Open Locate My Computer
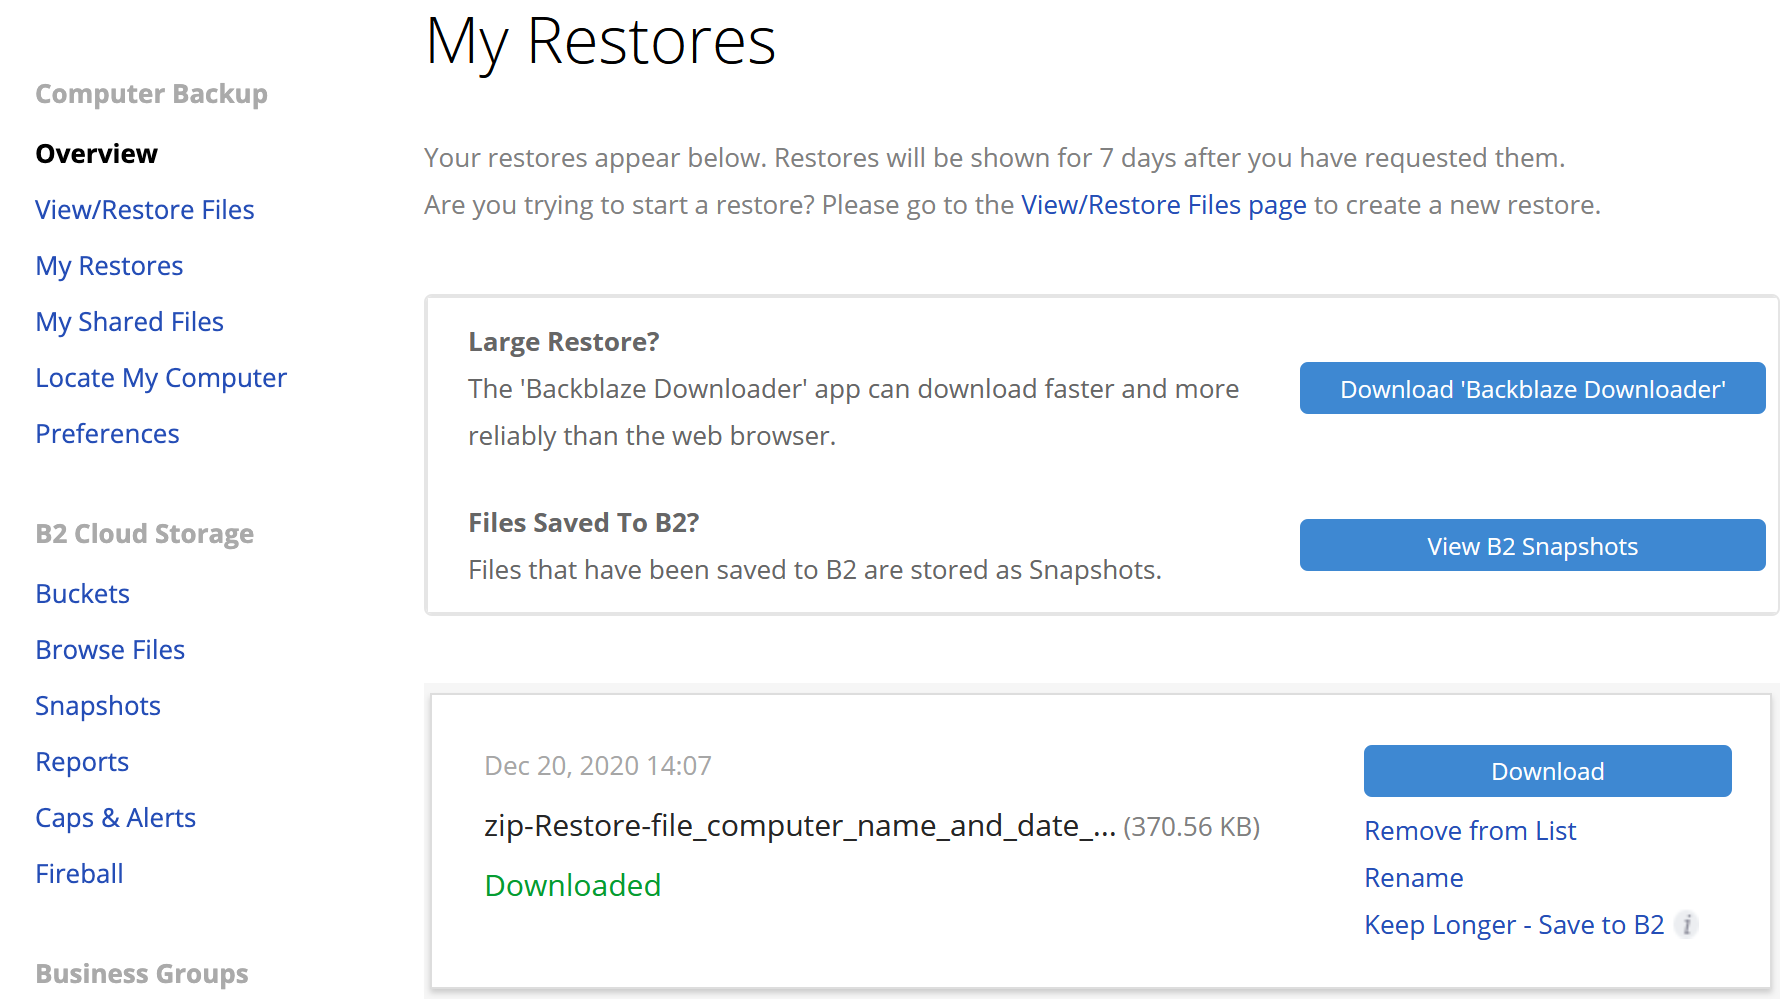This screenshot has width=1780, height=1001. (x=161, y=378)
